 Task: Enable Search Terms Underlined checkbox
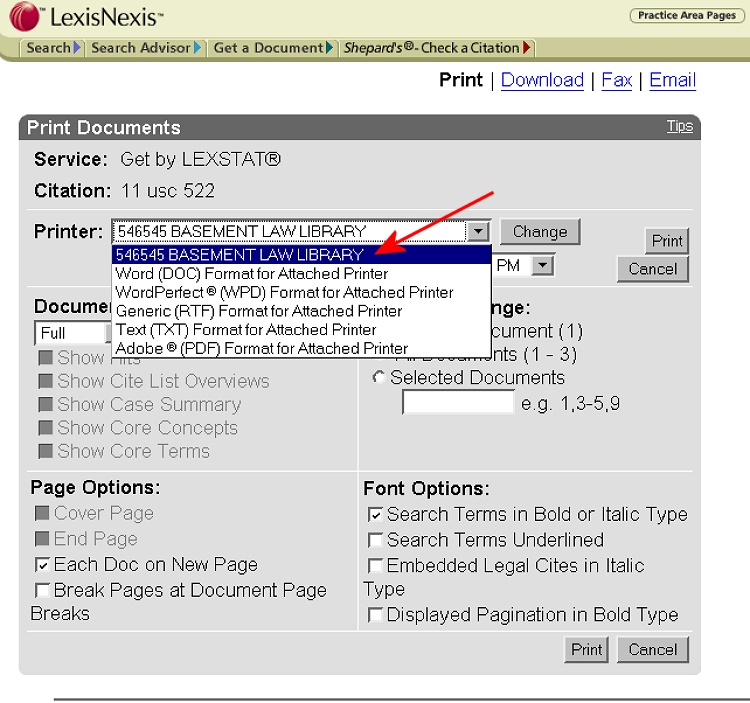tap(375, 540)
